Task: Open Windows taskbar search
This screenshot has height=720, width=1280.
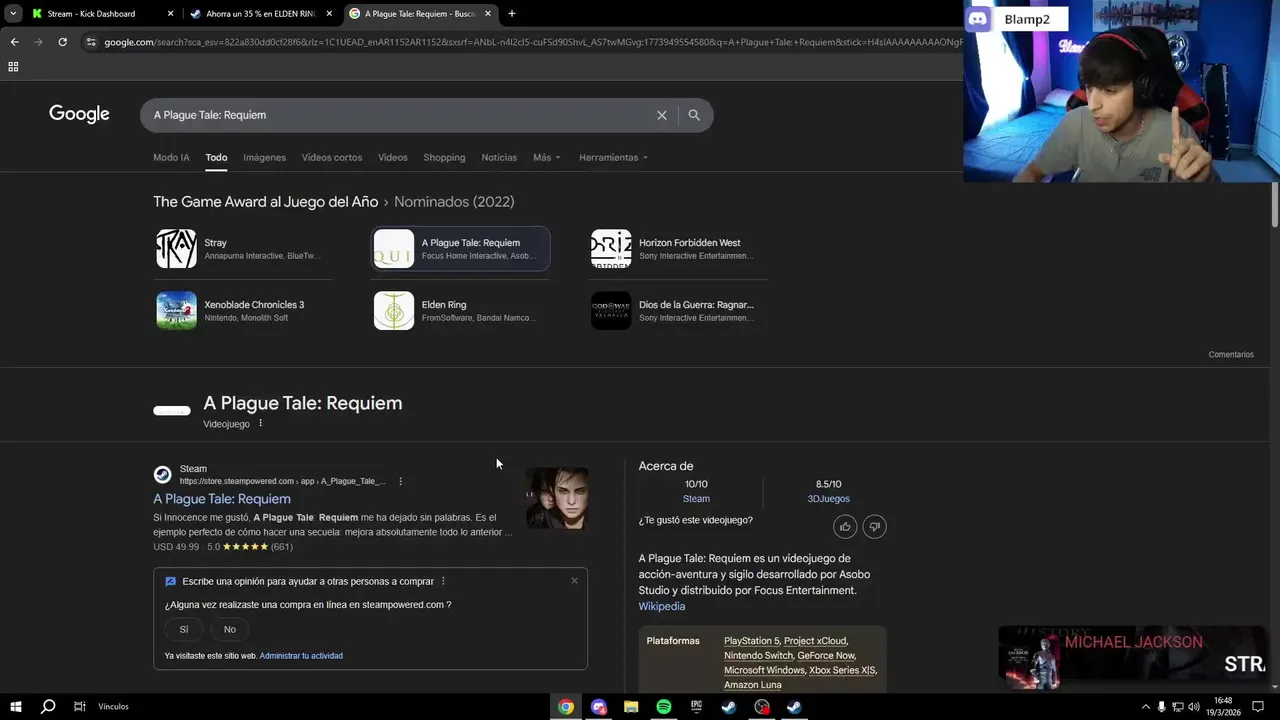Action: 47,706
